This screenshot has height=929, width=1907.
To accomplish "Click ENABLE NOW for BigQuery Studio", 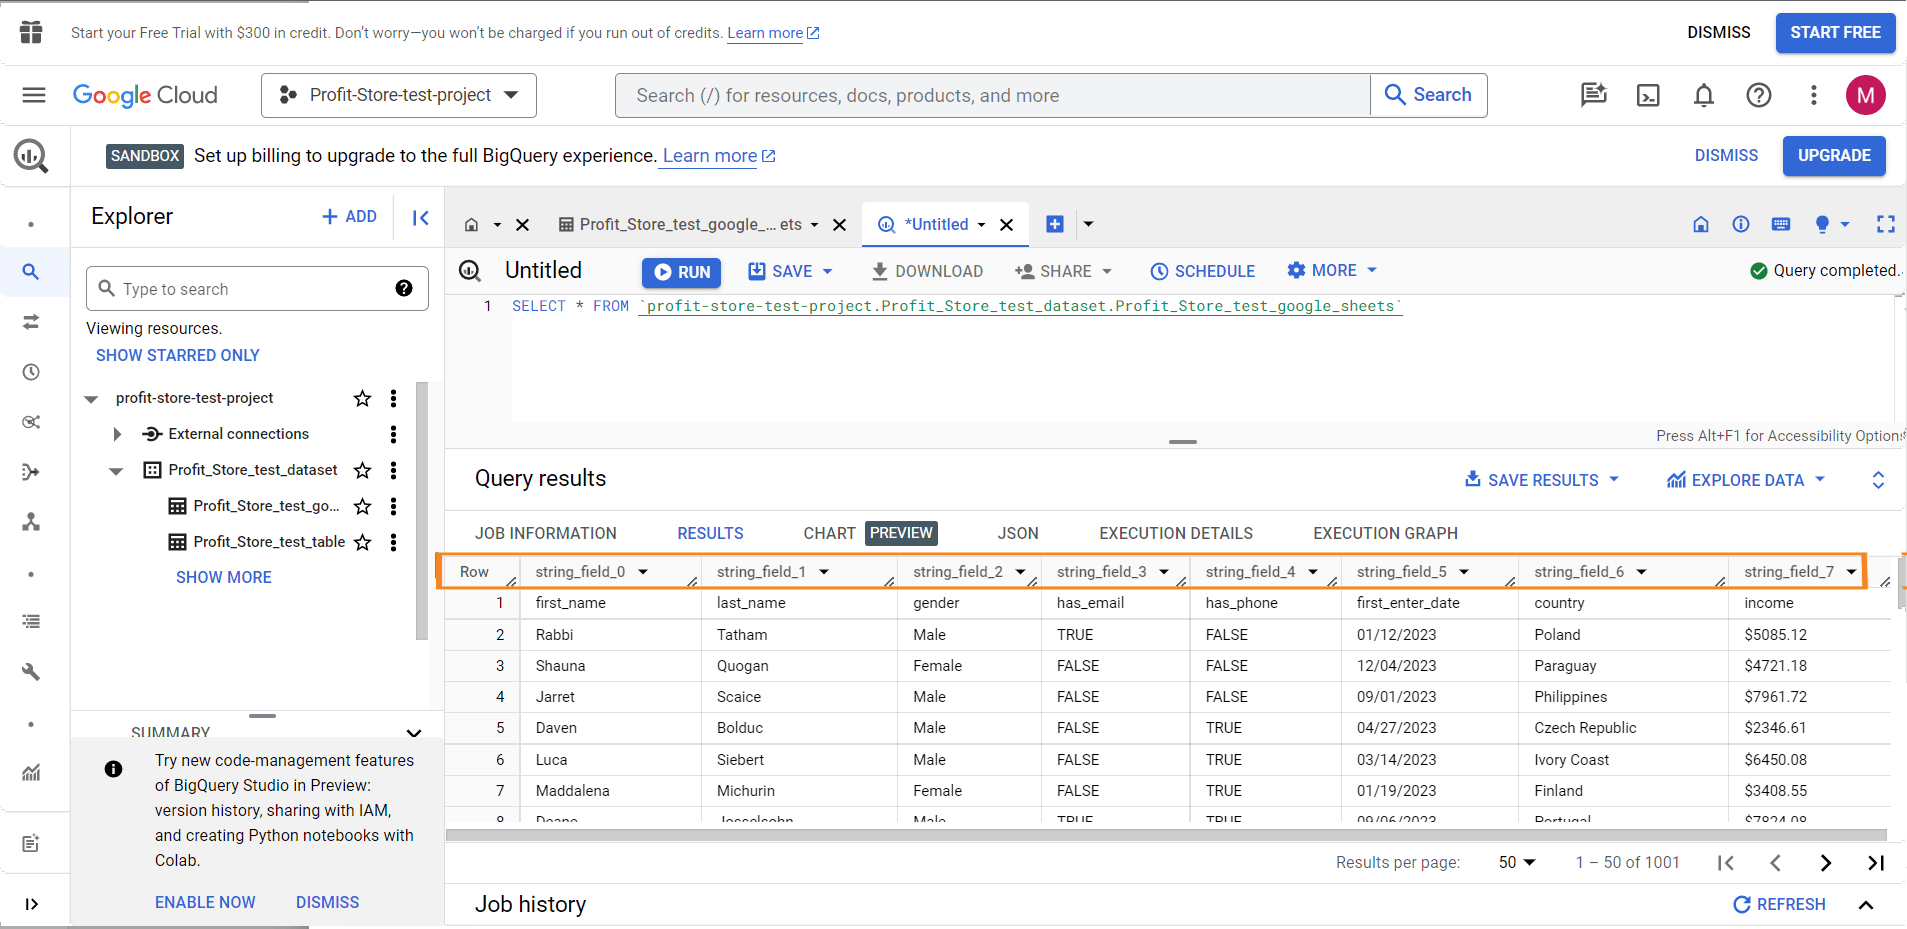I will coord(205,902).
